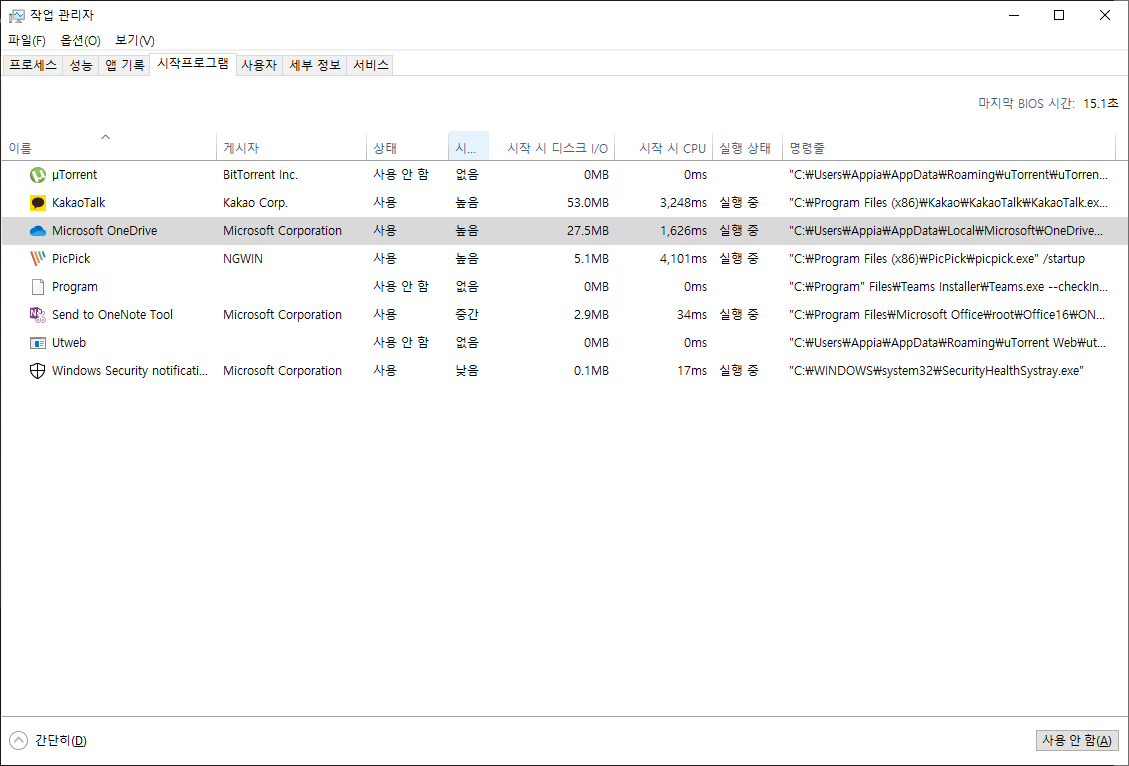Sort by the truncated 시... impact column header
1129x766 pixels.
pos(469,146)
